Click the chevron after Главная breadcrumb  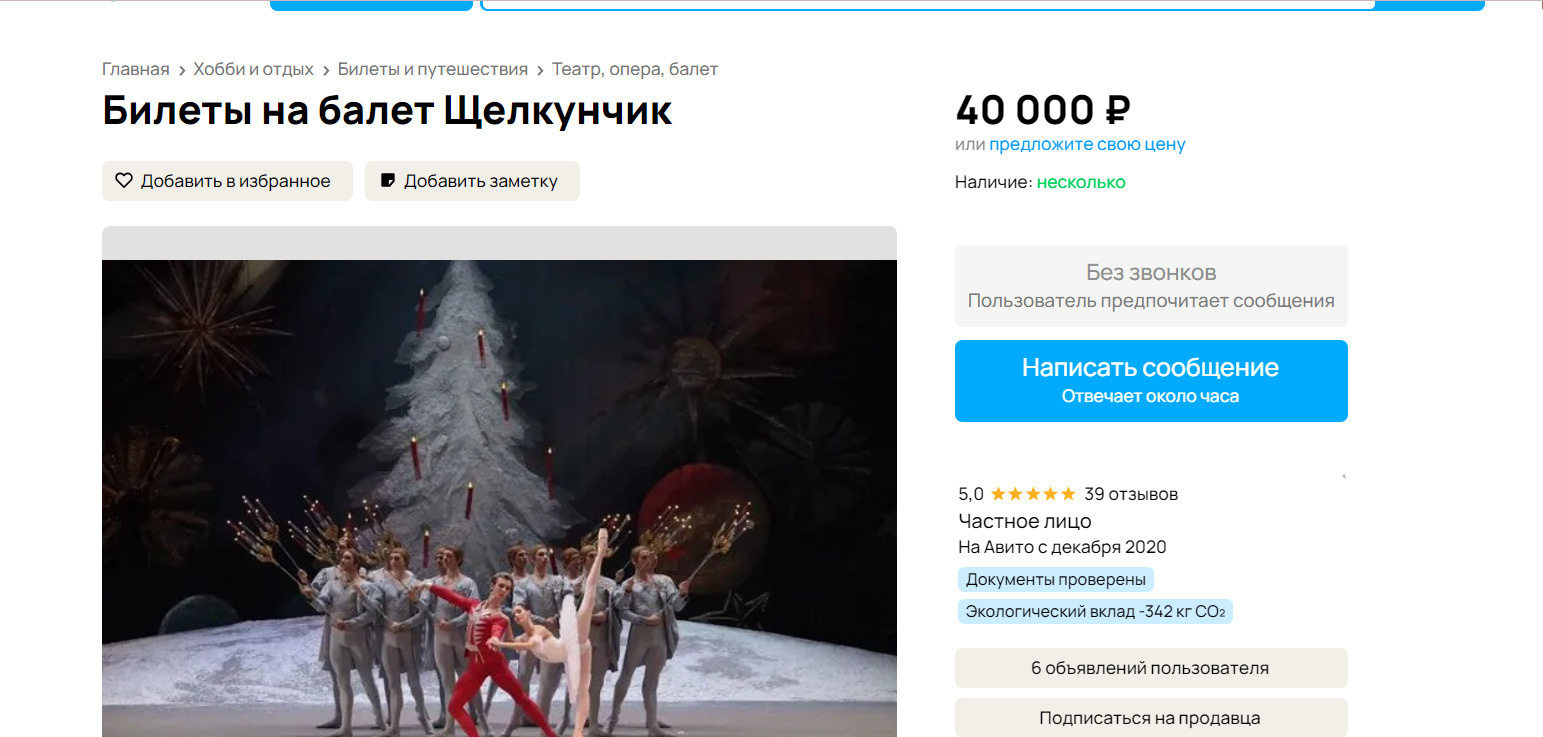pyautogui.click(x=182, y=70)
